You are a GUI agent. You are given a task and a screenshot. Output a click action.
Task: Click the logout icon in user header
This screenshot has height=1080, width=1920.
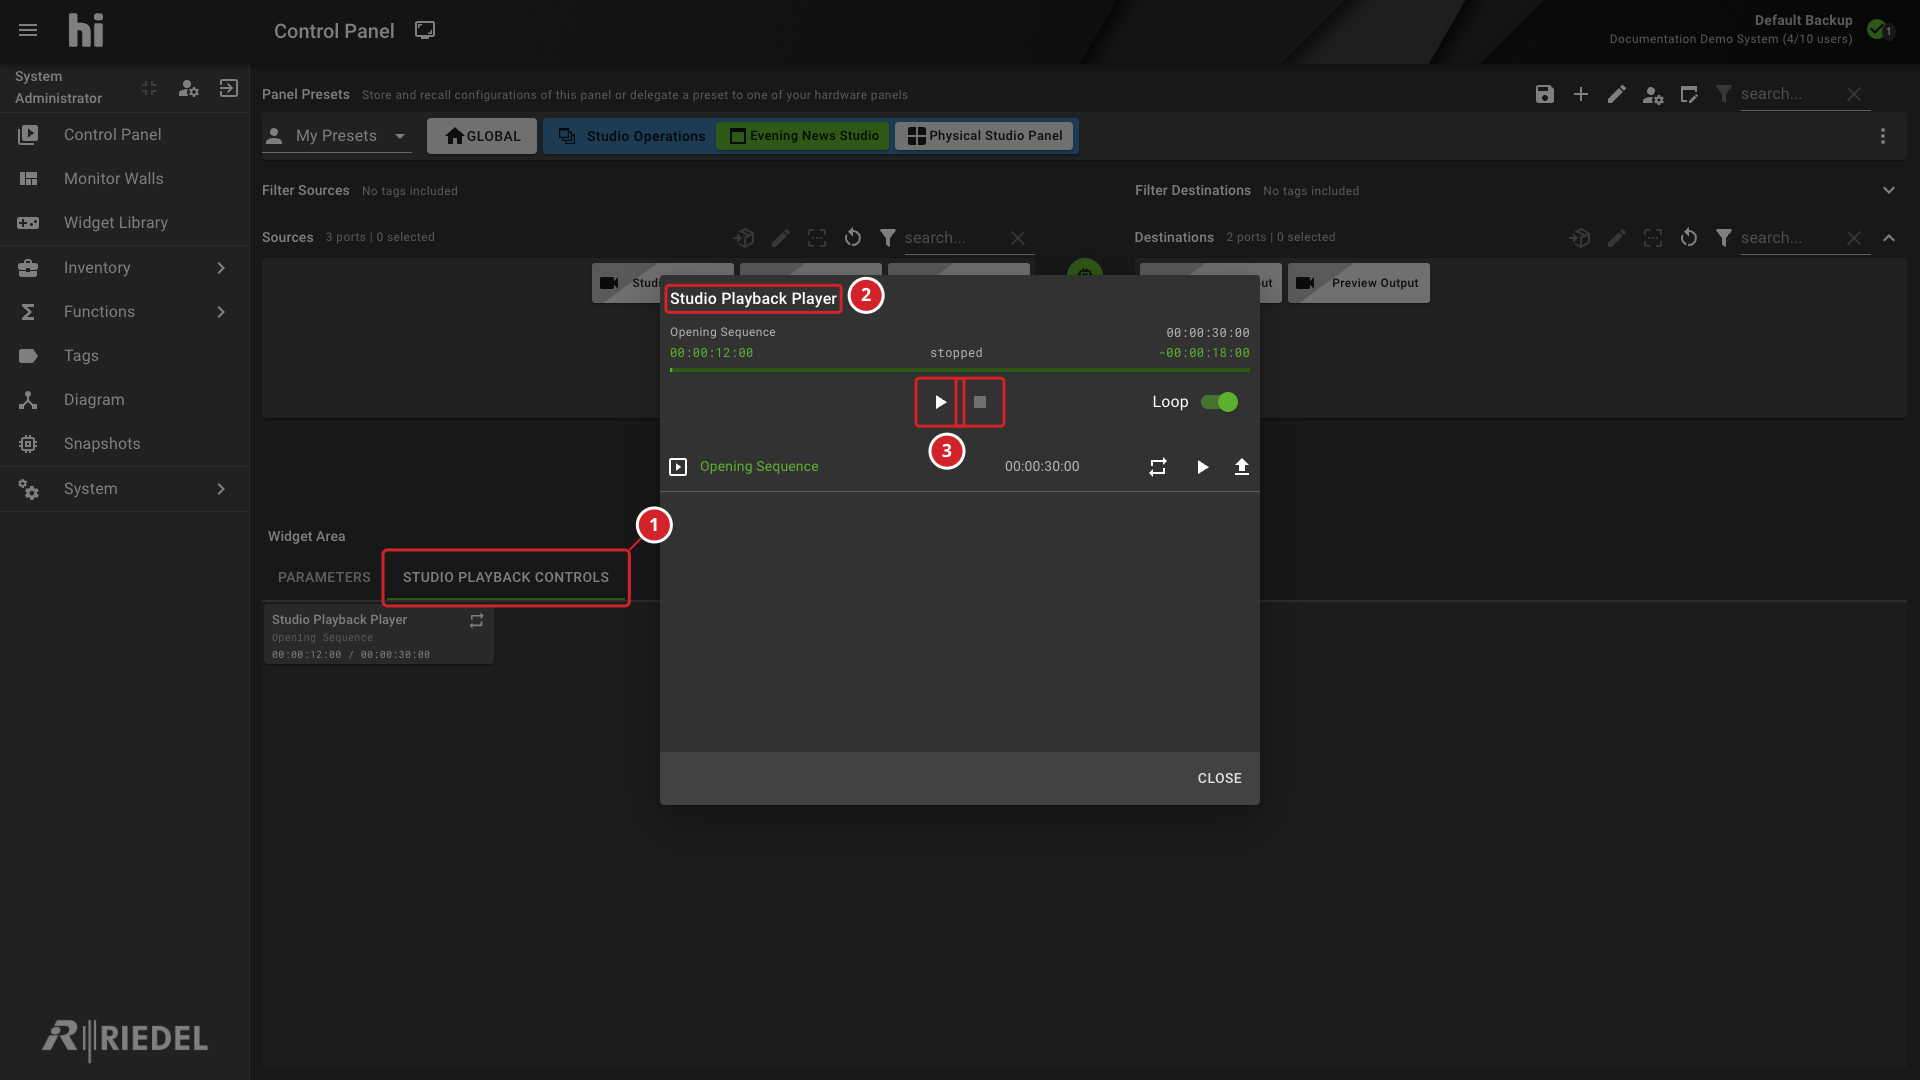coord(229,88)
